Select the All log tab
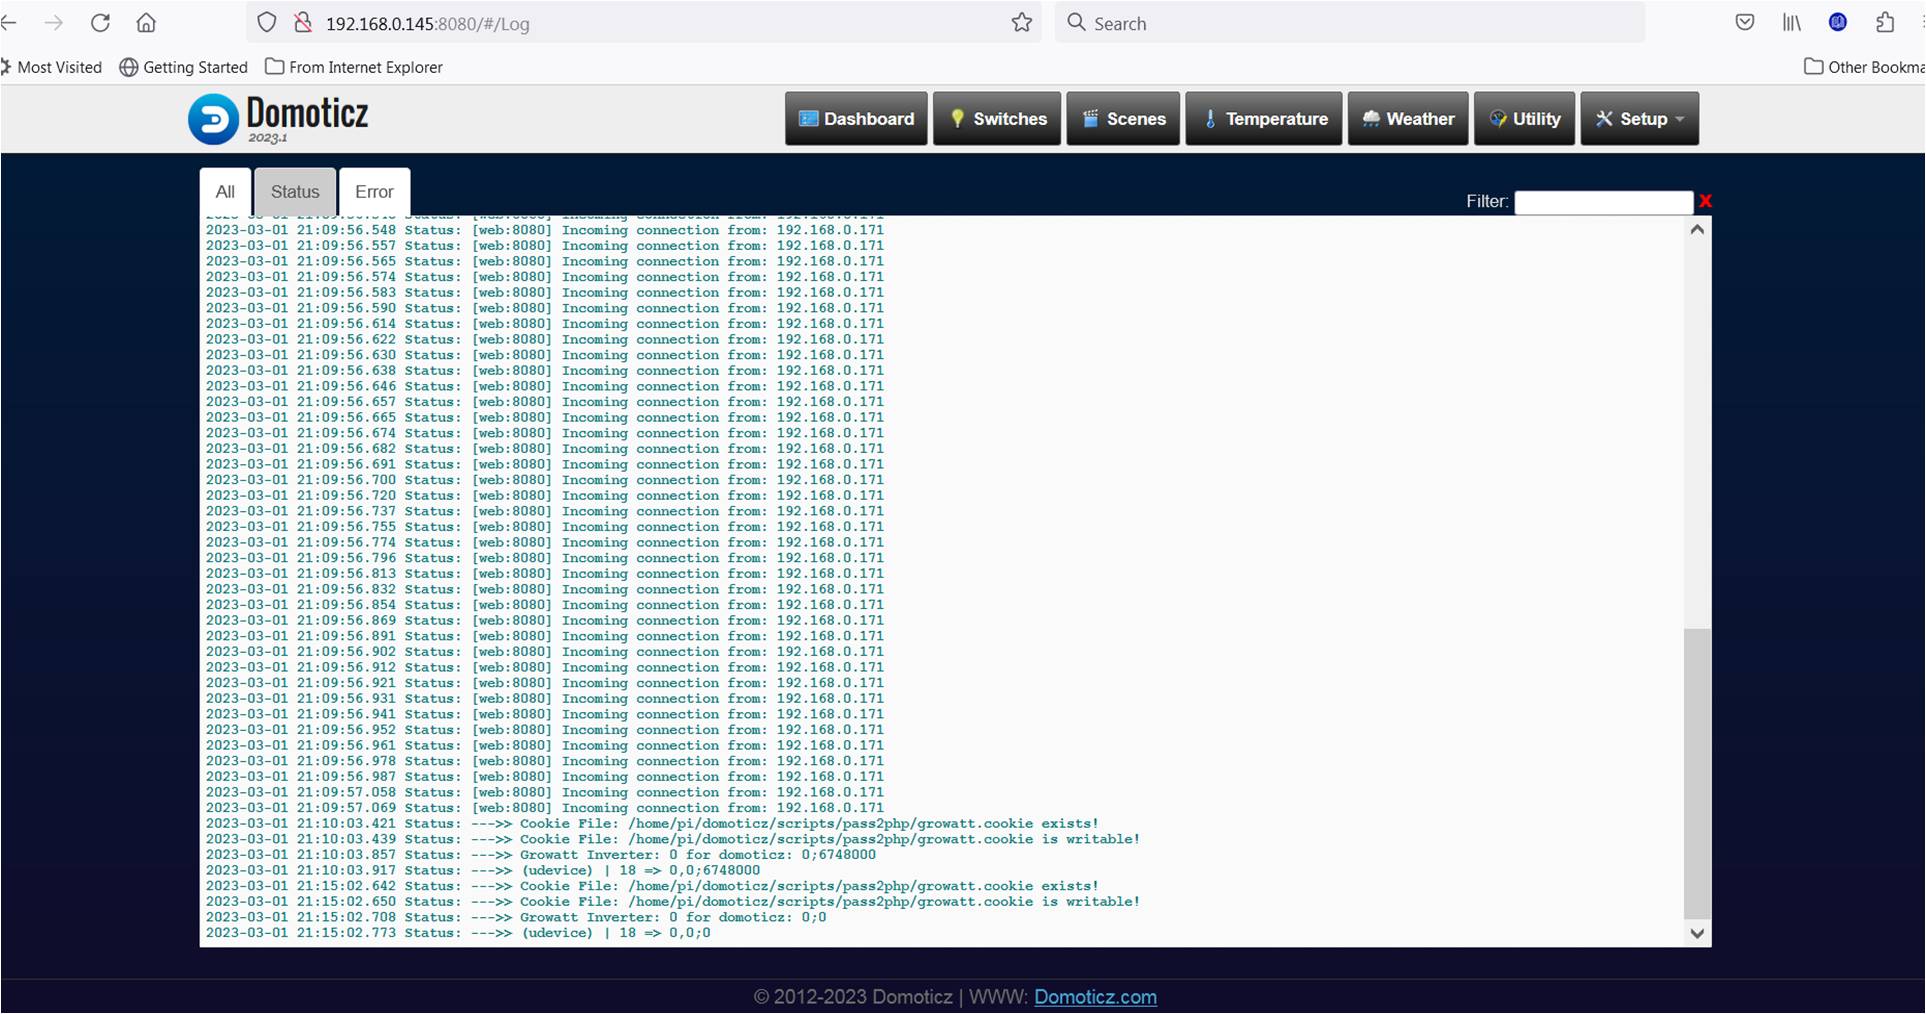 [x=225, y=191]
